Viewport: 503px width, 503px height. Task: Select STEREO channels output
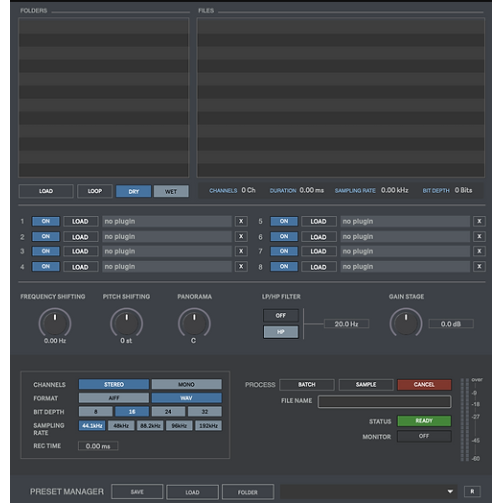click(114, 384)
